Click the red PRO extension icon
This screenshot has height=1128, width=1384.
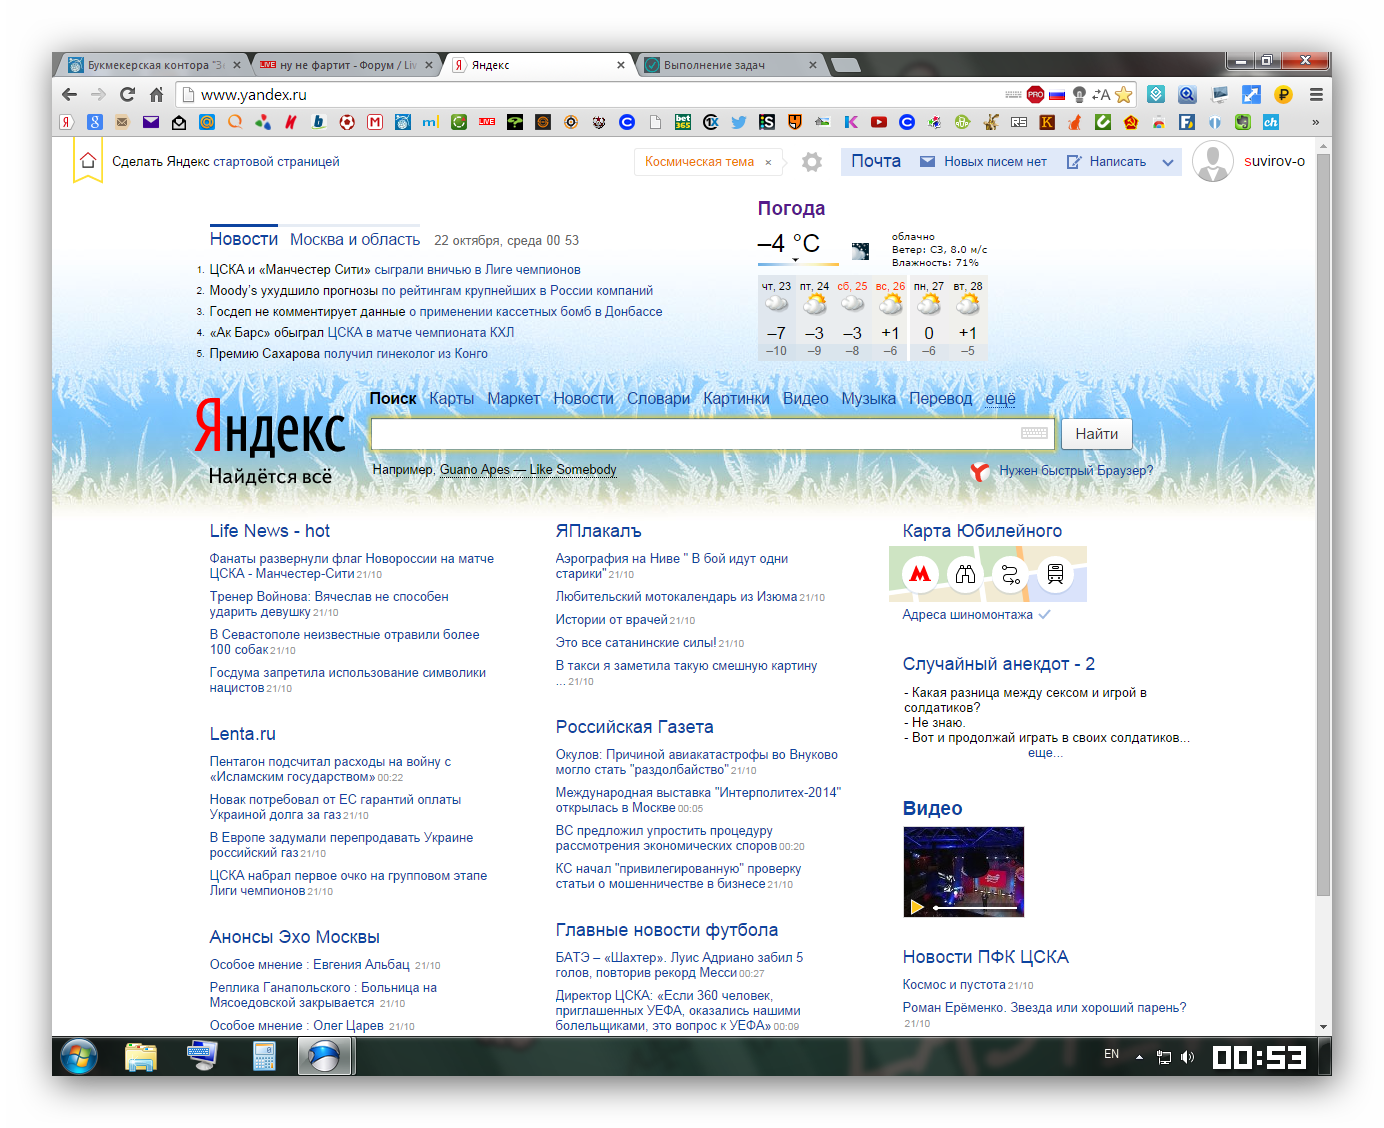point(1035,94)
